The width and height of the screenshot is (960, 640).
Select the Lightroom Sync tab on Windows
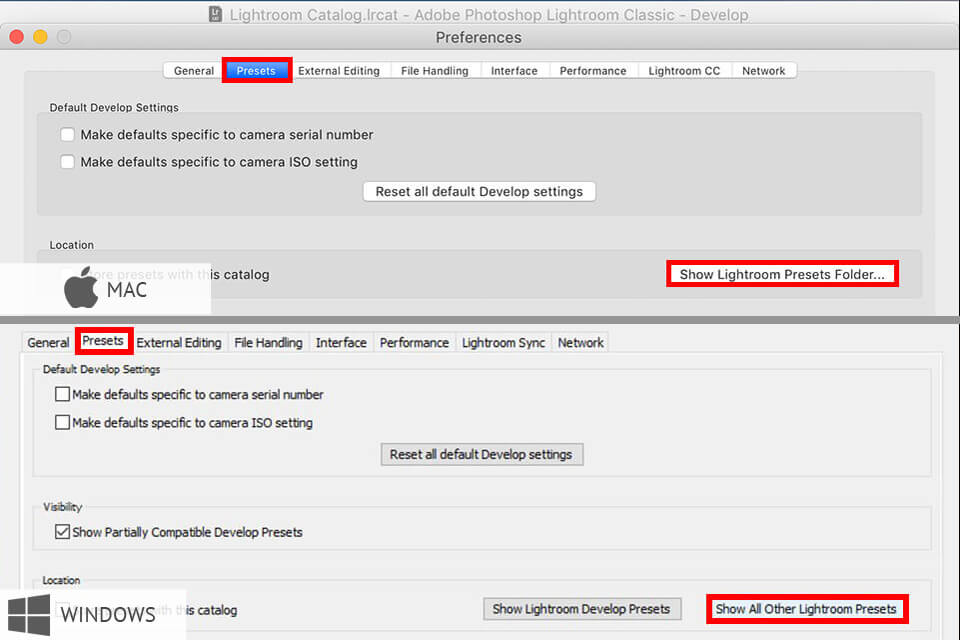pyautogui.click(x=503, y=342)
